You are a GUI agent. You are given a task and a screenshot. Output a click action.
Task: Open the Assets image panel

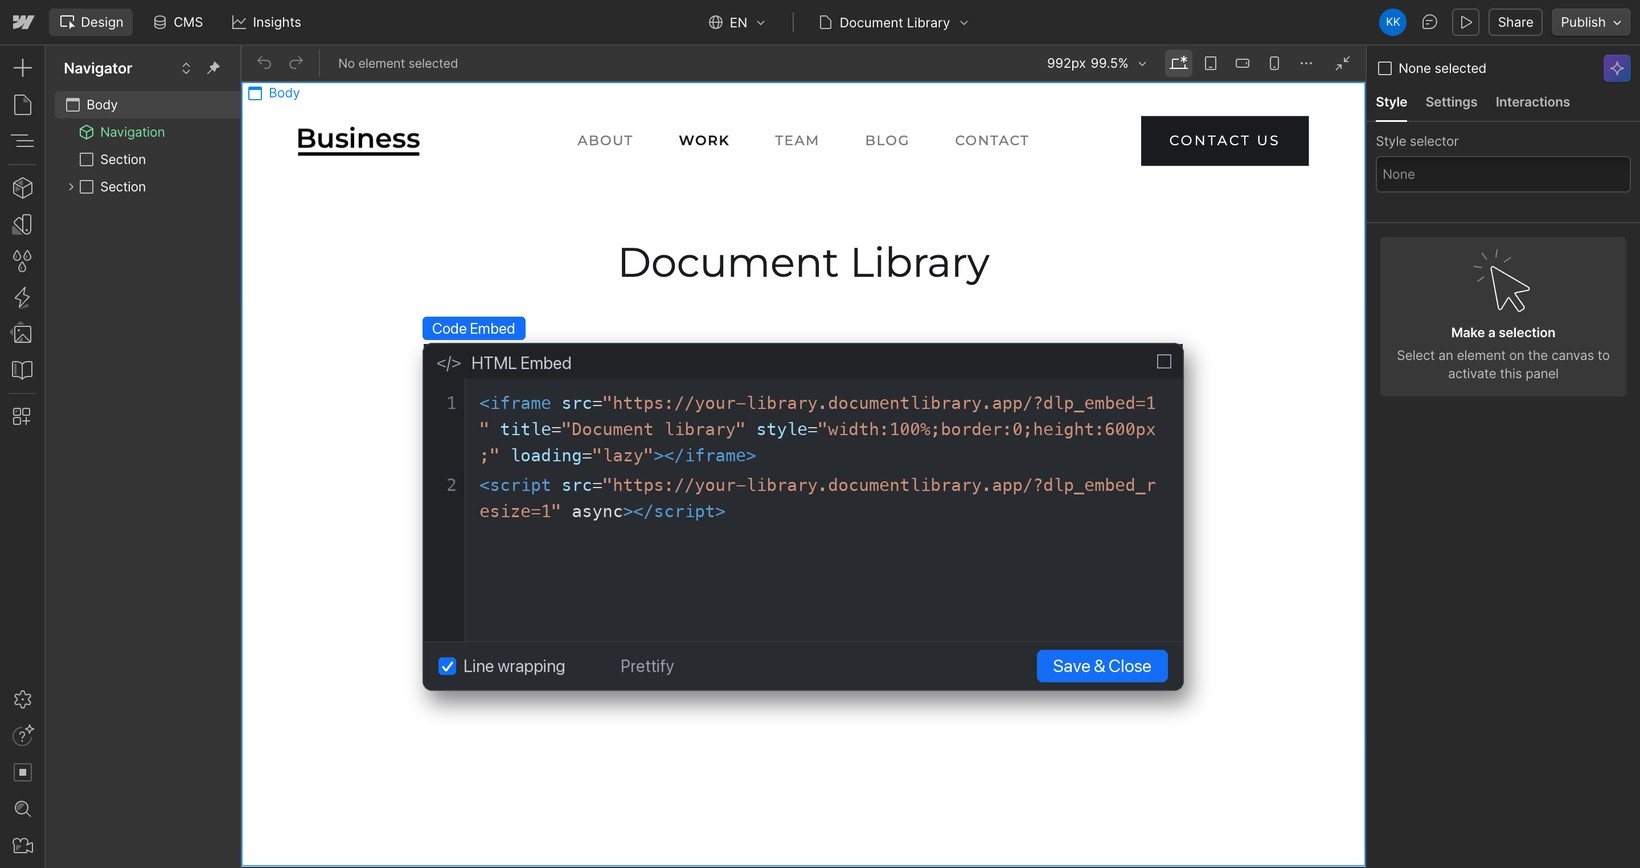[x=22, y=334]
